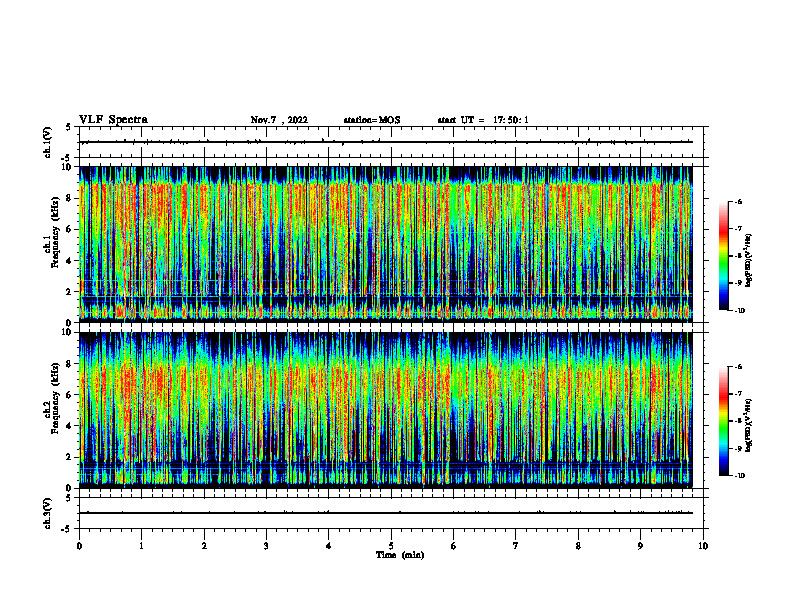Click the ch.2 spectrogram color scale bar

(x=723, y=421)
